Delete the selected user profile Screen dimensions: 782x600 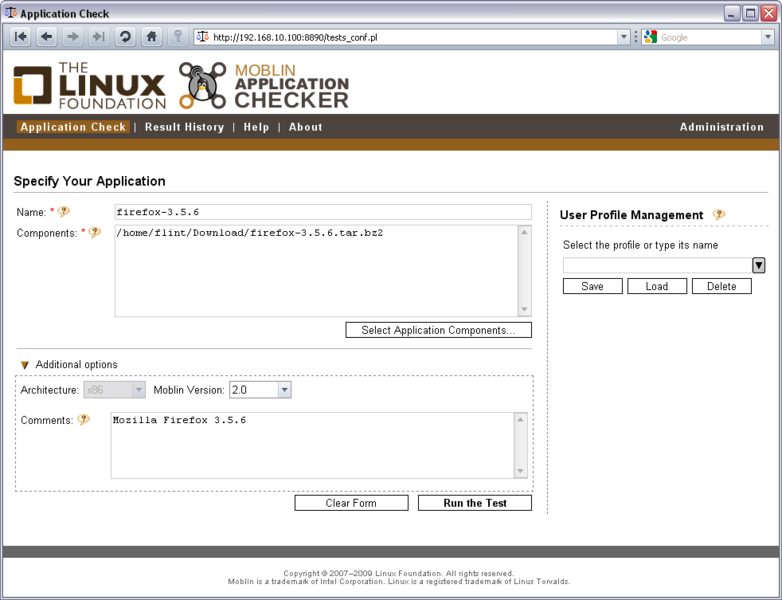pyautogui.click(x=722, y=286)
